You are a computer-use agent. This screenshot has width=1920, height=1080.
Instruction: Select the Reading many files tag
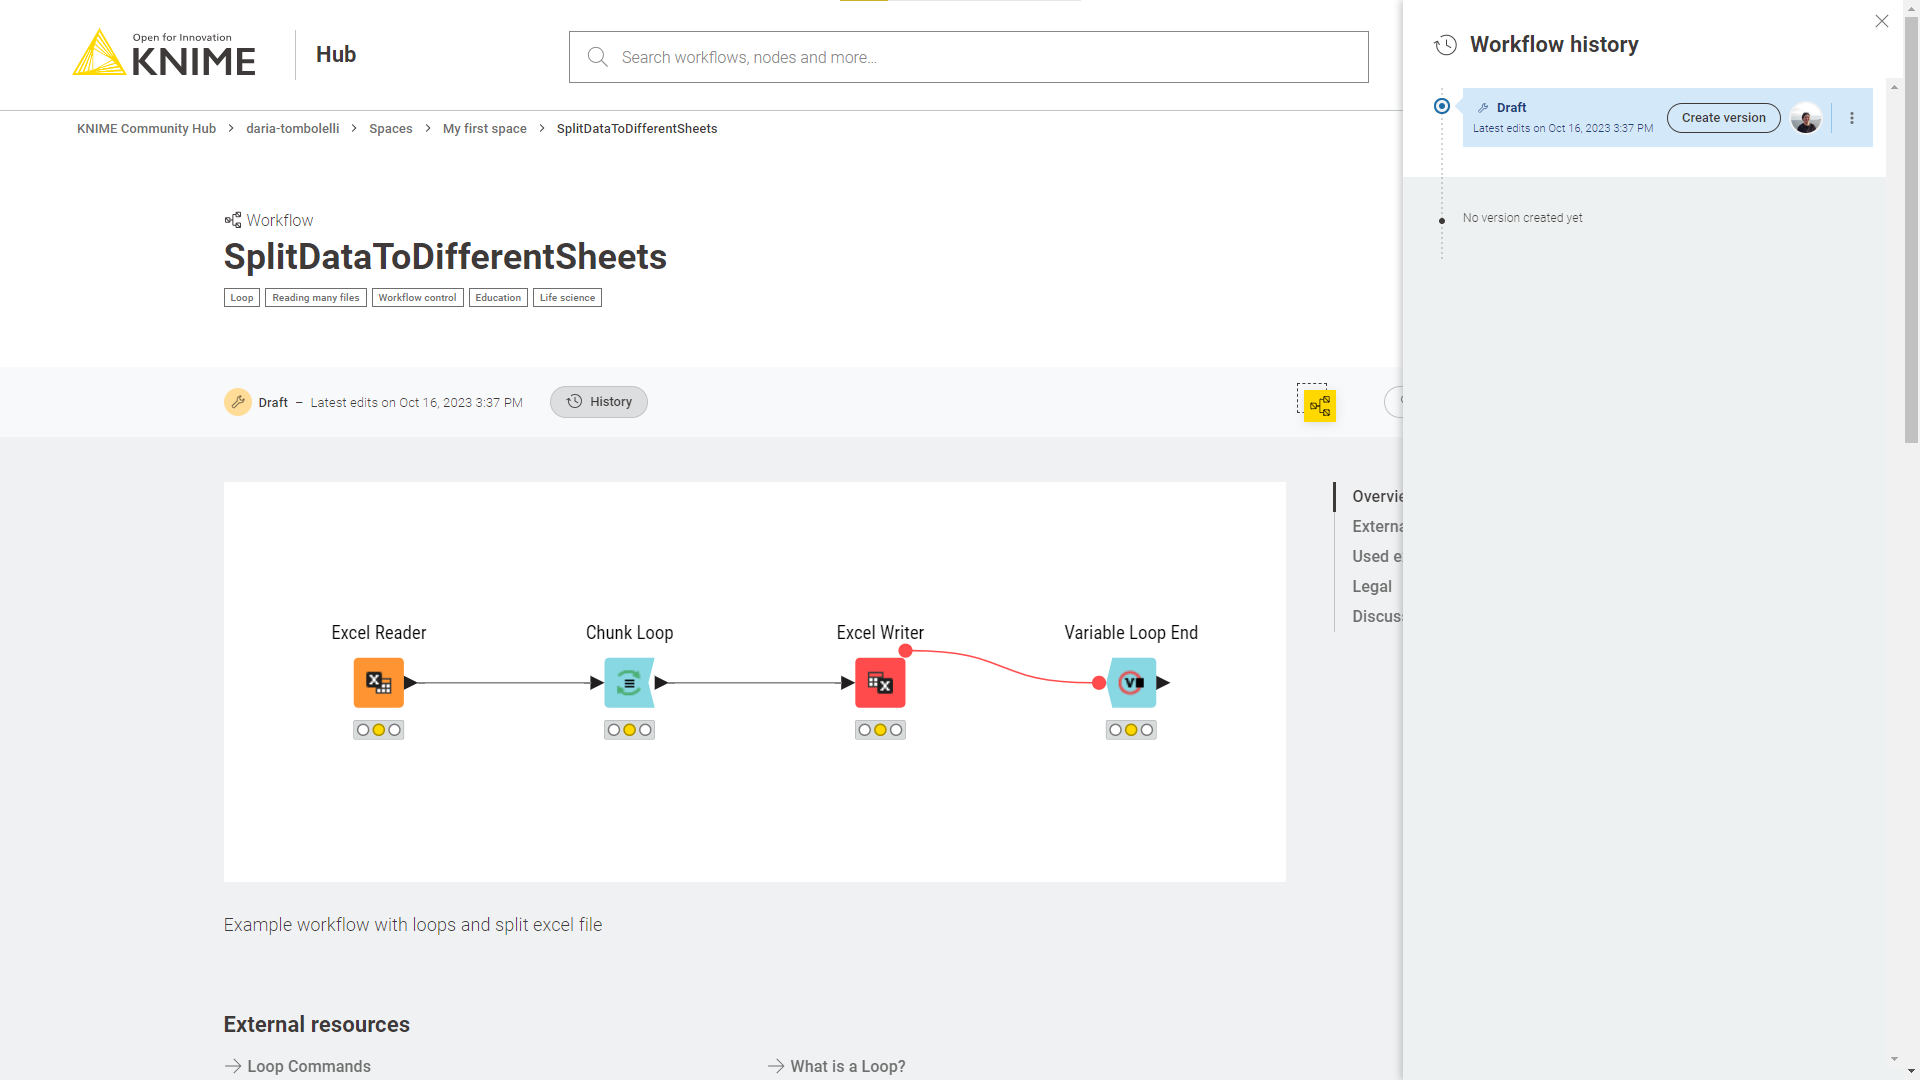coord(316,298)
